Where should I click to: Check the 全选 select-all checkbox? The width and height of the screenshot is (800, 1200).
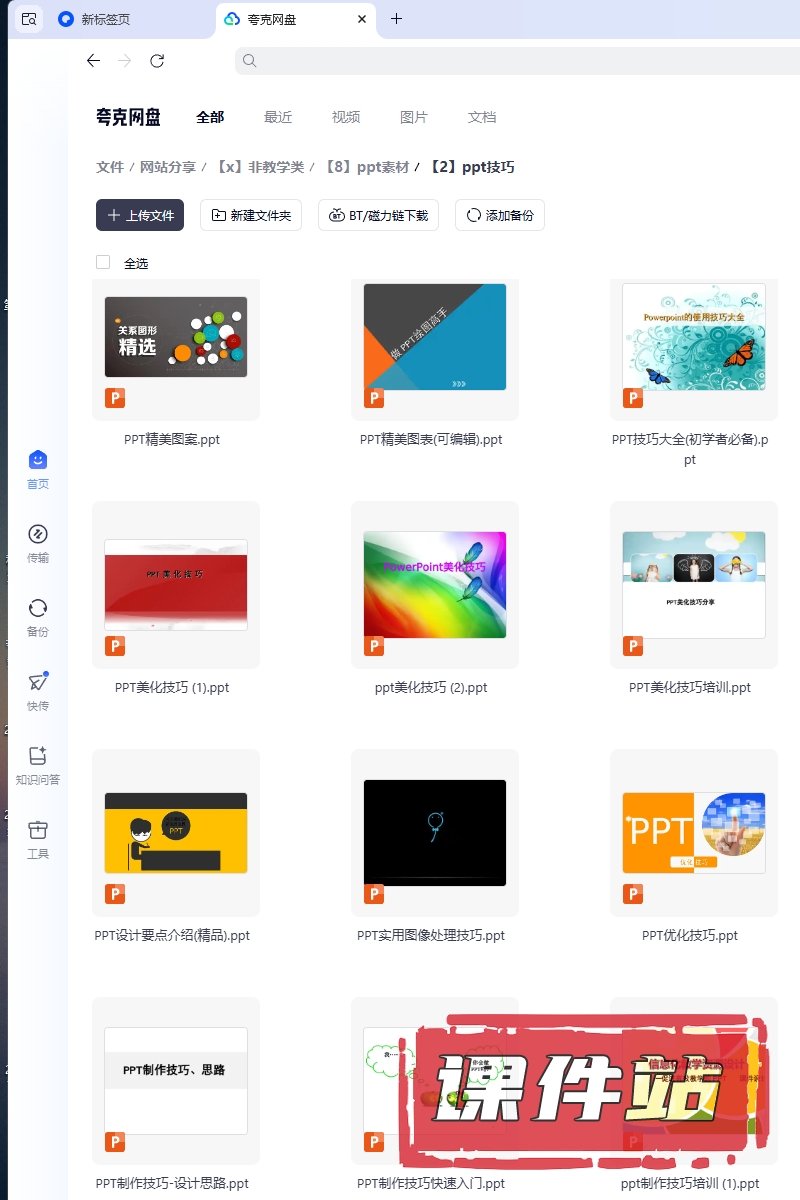[103, 262]
